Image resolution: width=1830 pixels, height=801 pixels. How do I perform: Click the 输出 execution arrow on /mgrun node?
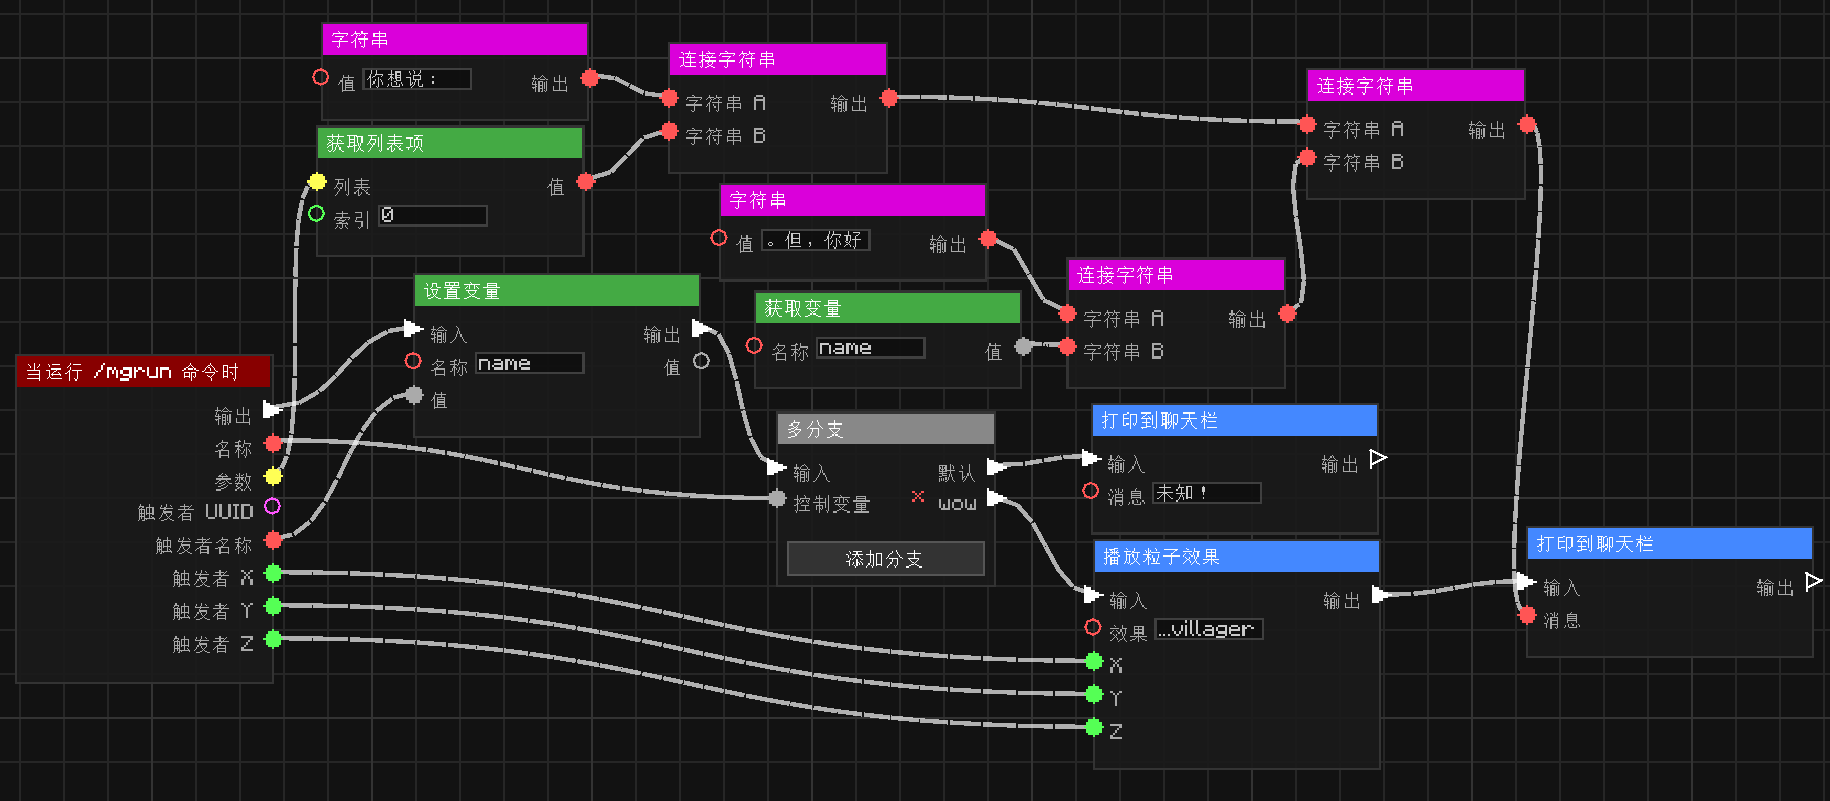tap(272, 409)
